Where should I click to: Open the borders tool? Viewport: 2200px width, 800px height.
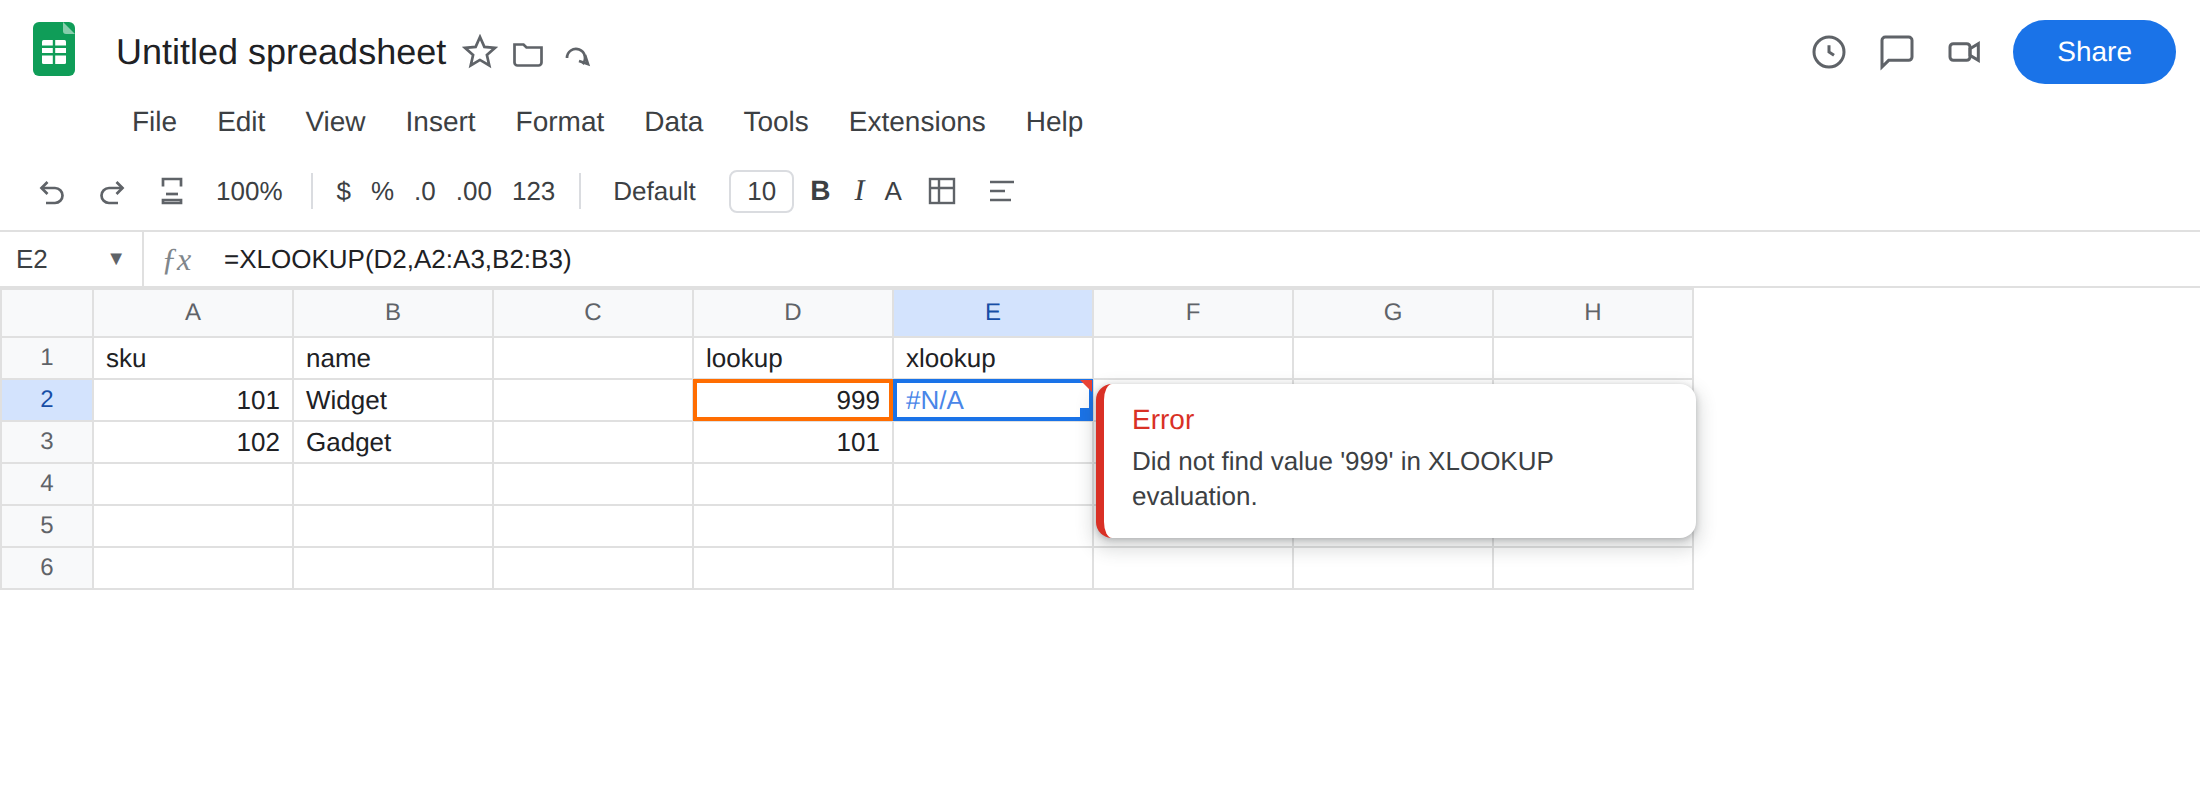pos(942,191)
